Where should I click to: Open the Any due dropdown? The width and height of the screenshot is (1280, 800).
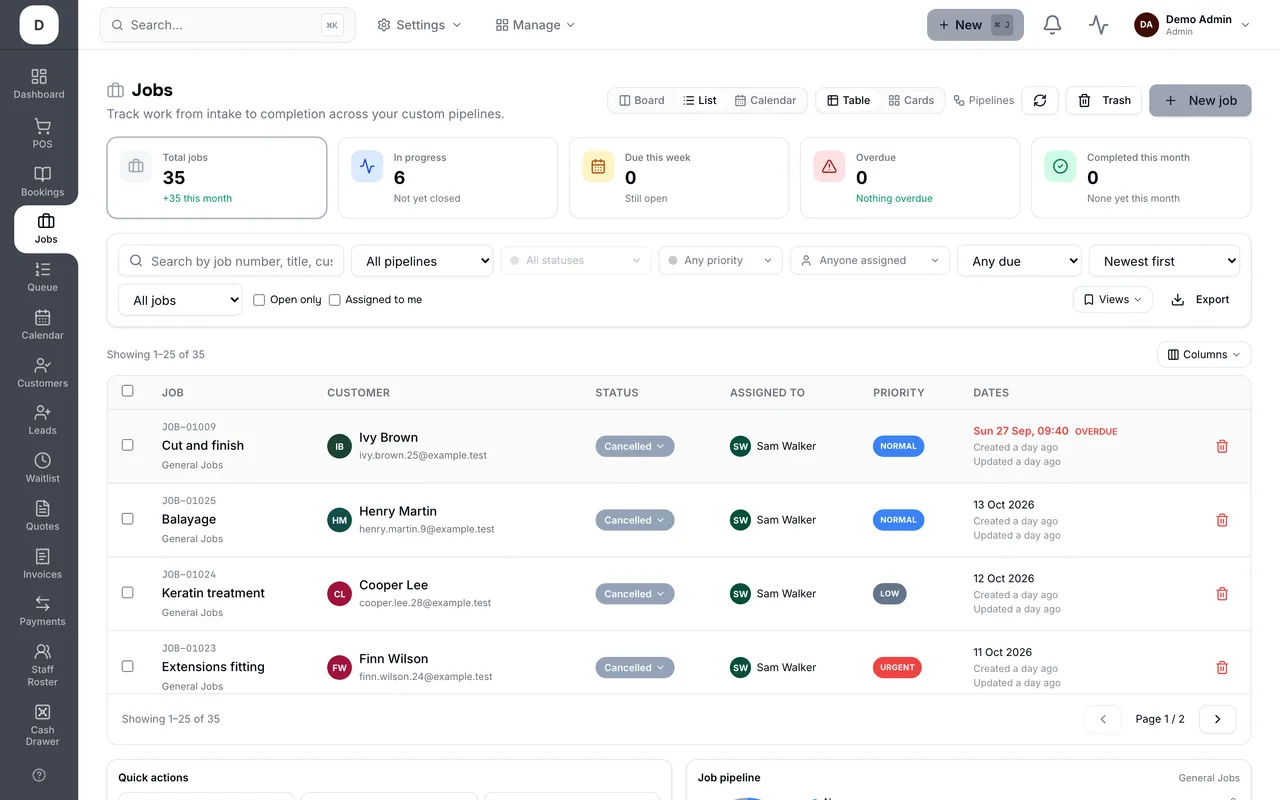(x=1019, y=261)
